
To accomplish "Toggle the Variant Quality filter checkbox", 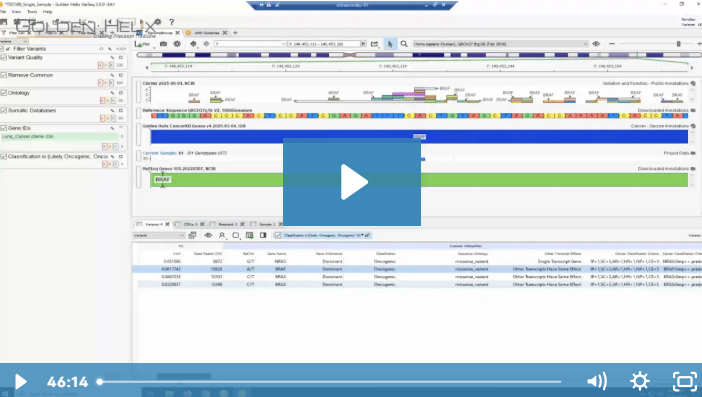I will click(x=4, y=58).
